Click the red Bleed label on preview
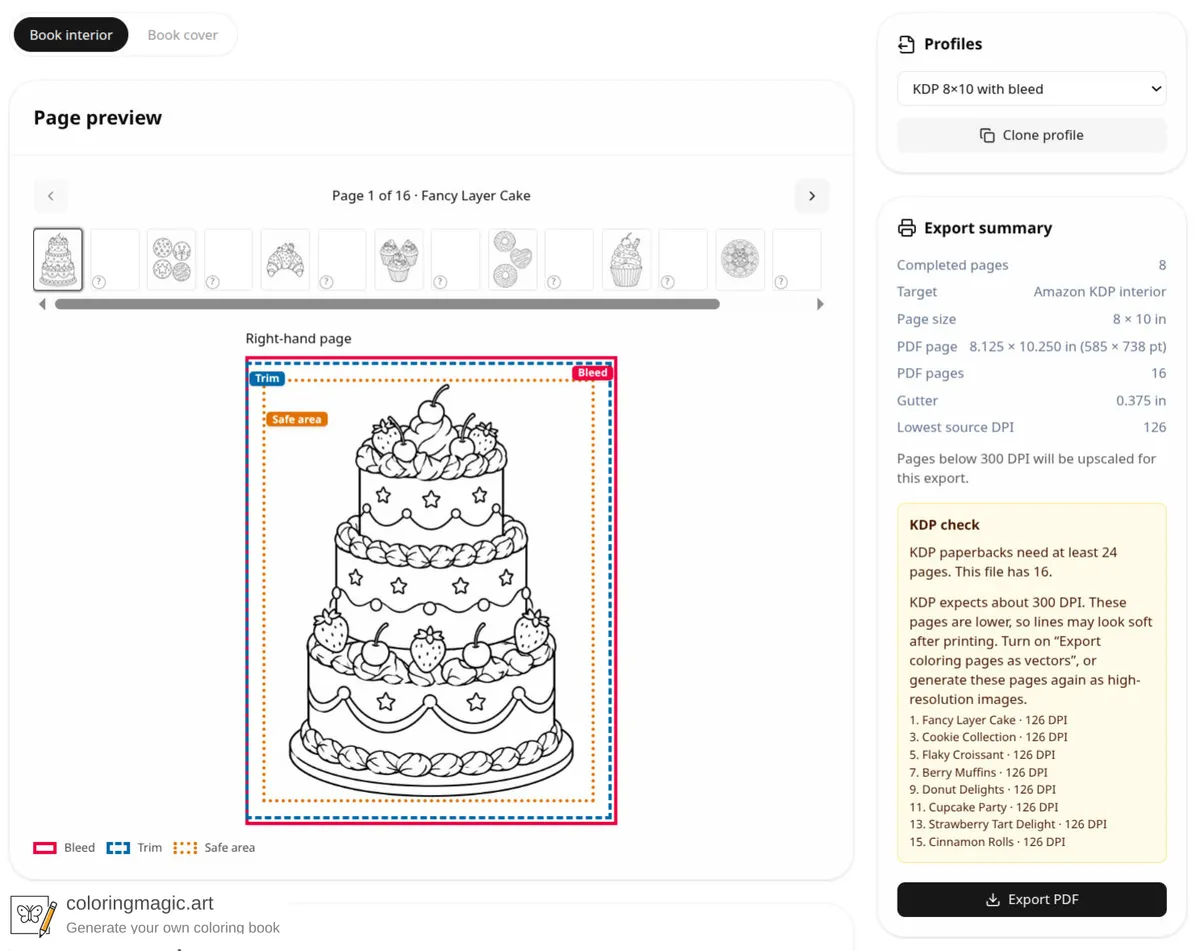The height and width of the screenshot is (951, 1200). pos(592,372)
